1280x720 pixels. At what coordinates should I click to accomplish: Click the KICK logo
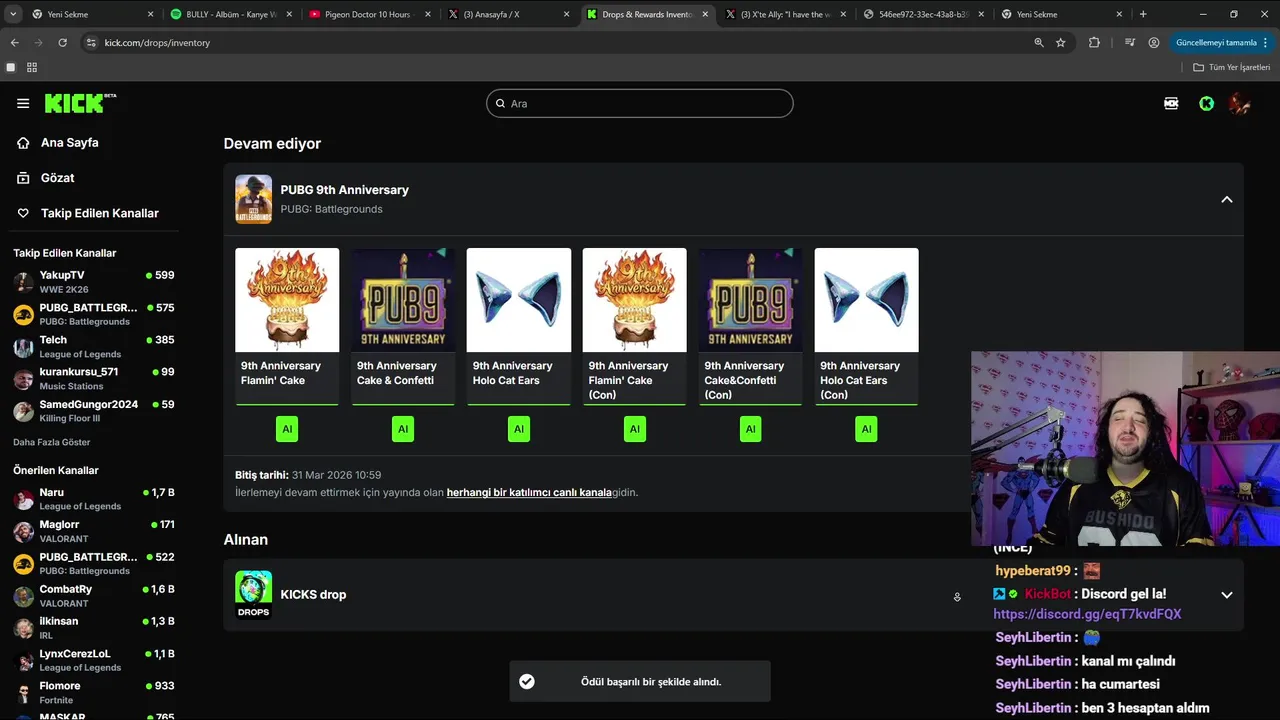pos(80,103)
